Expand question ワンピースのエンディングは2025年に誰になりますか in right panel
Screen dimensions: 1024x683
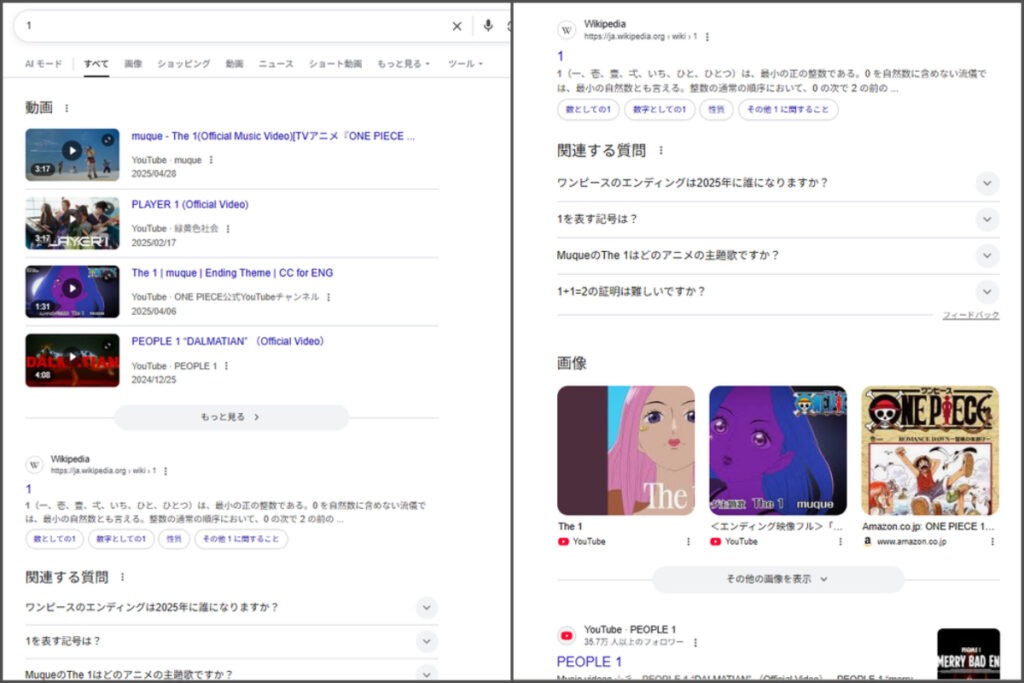tap(987, 183)
